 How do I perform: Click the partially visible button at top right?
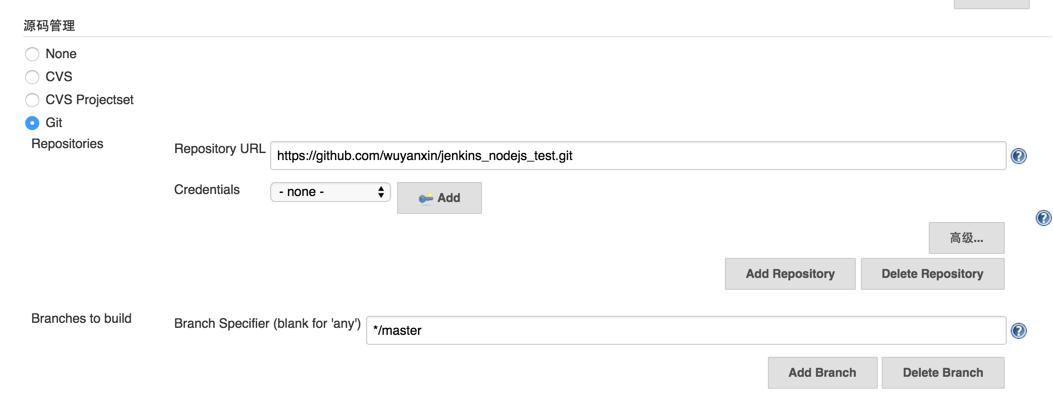(x=991, y=4)
